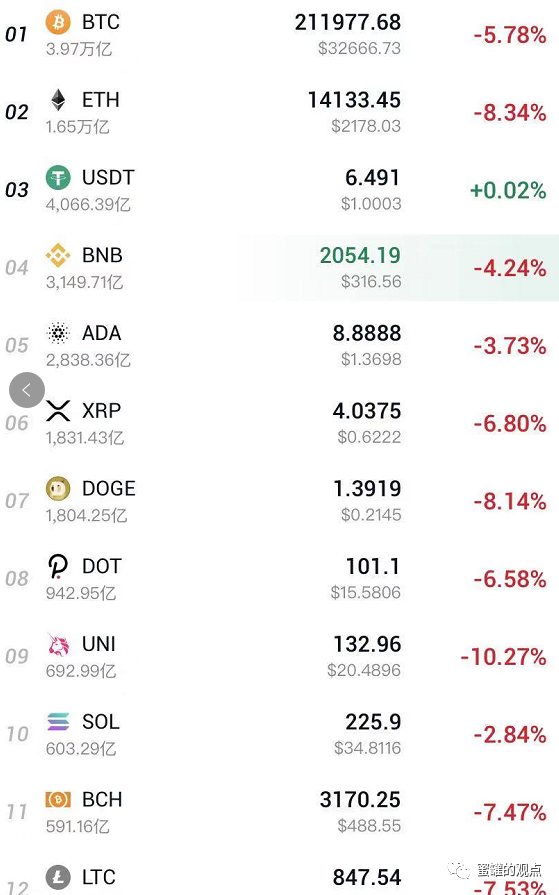Click the Dogecoin dog icon

(x=58, y=488)
